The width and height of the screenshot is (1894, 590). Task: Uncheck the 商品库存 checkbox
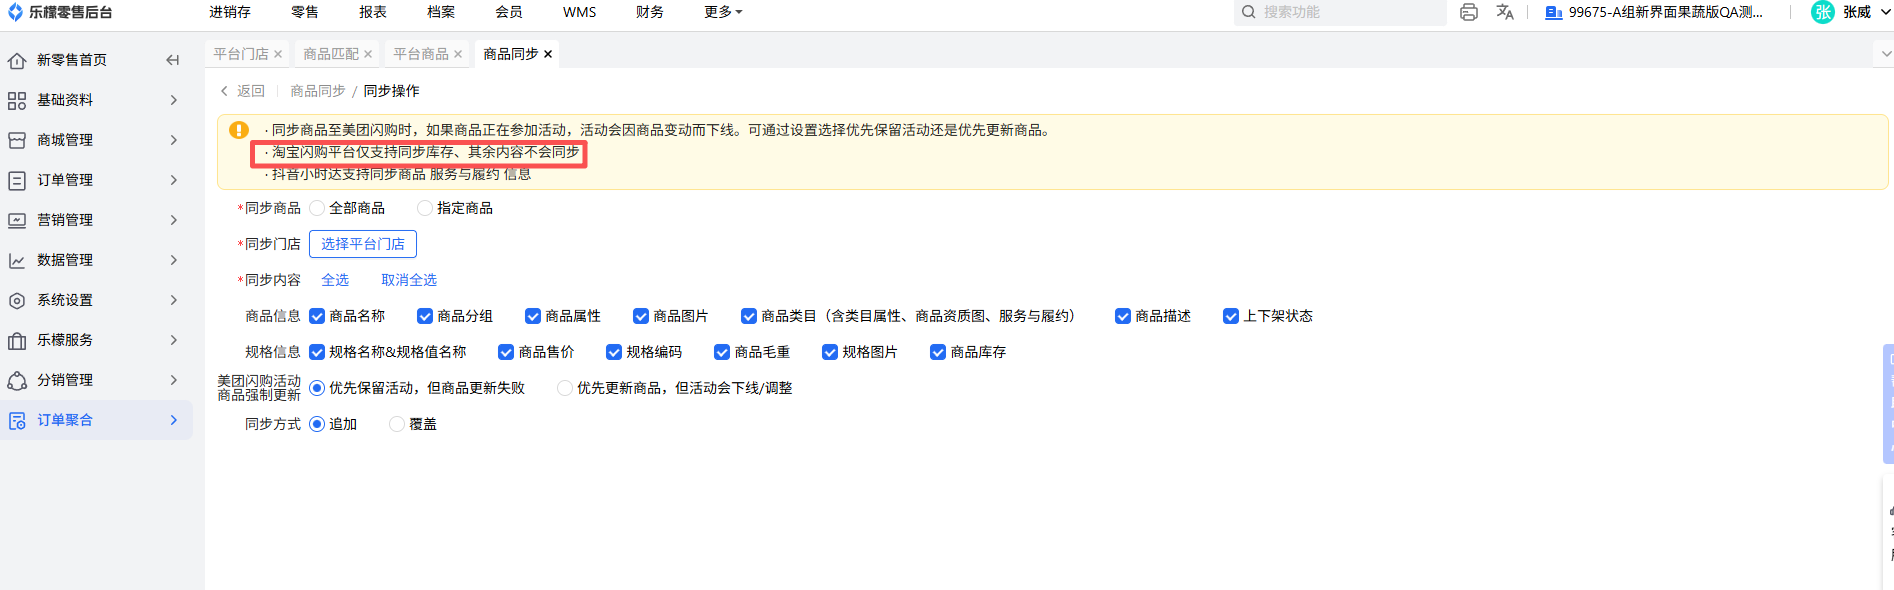click(938, 352)
